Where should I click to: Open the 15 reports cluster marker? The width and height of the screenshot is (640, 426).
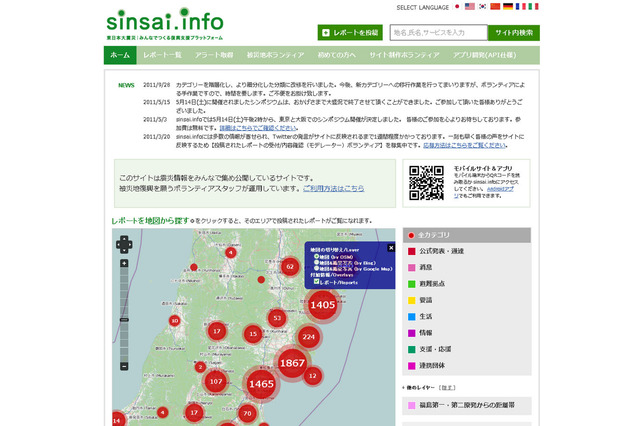click(253, 334)
